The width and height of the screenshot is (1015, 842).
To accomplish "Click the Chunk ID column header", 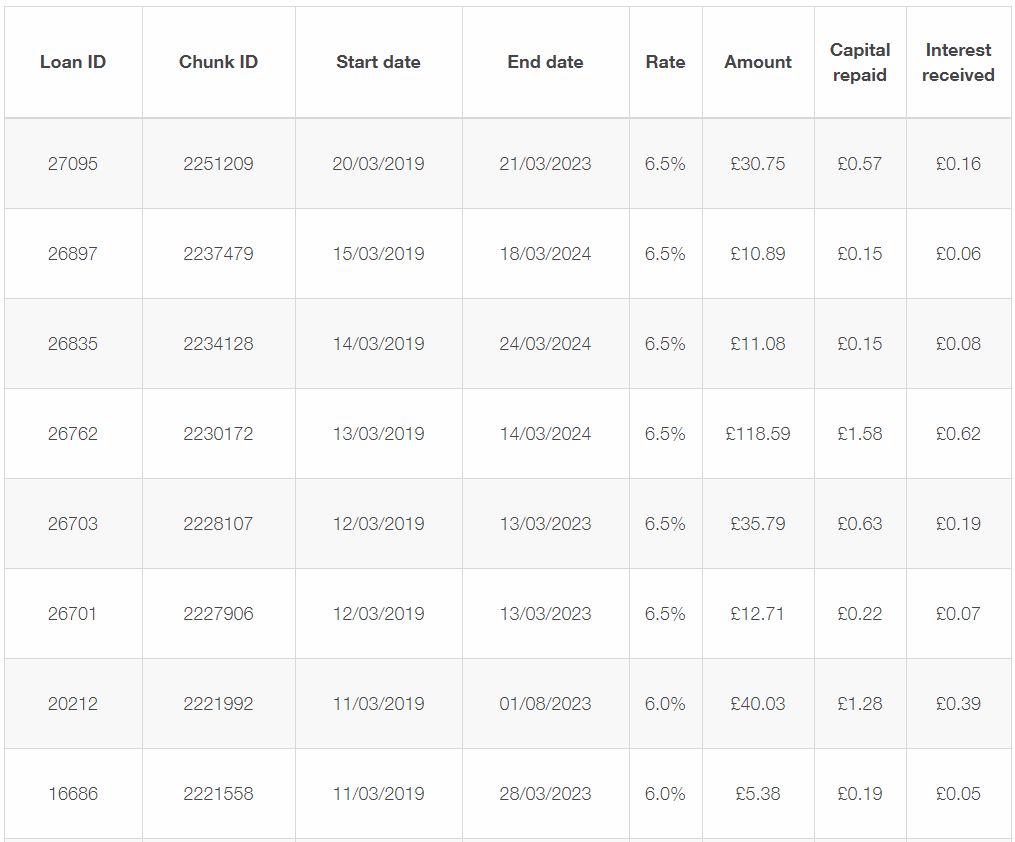I will 218,62.
